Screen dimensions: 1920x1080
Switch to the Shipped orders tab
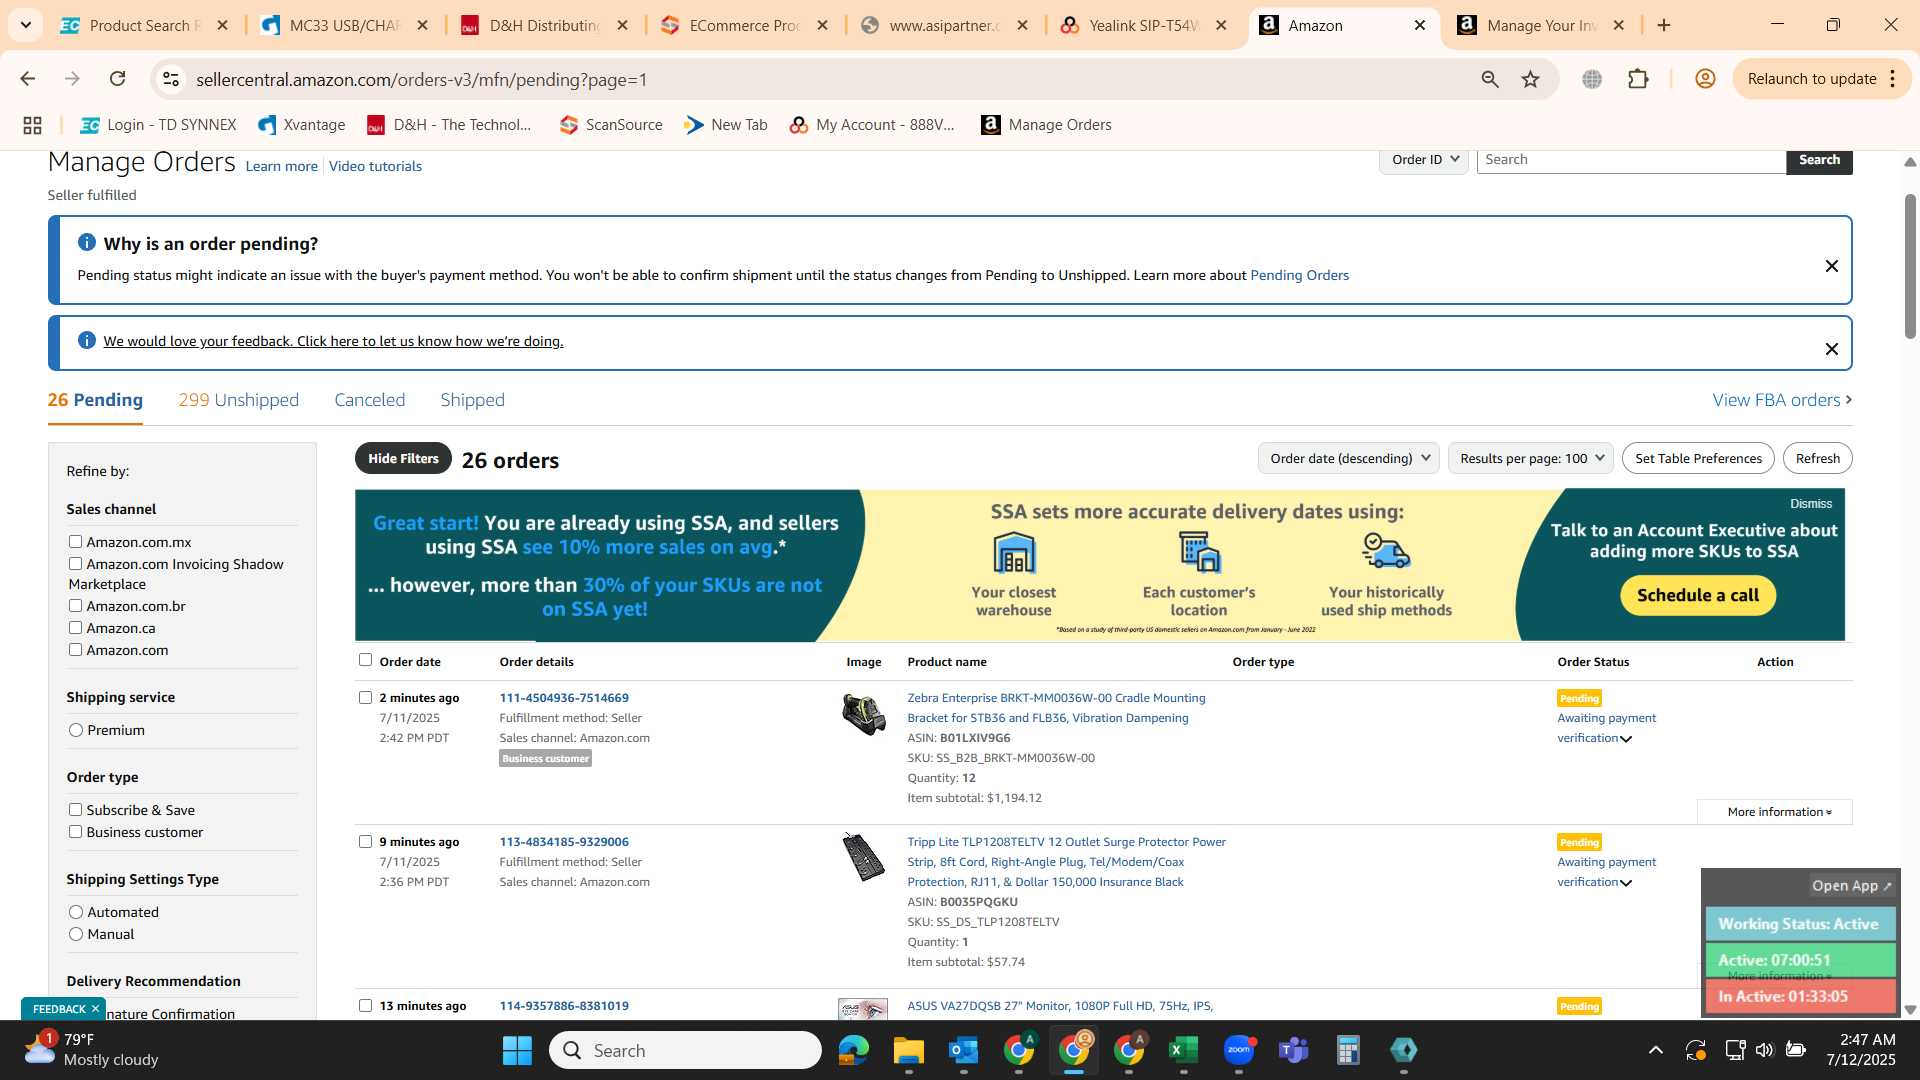tap(472, 400)
